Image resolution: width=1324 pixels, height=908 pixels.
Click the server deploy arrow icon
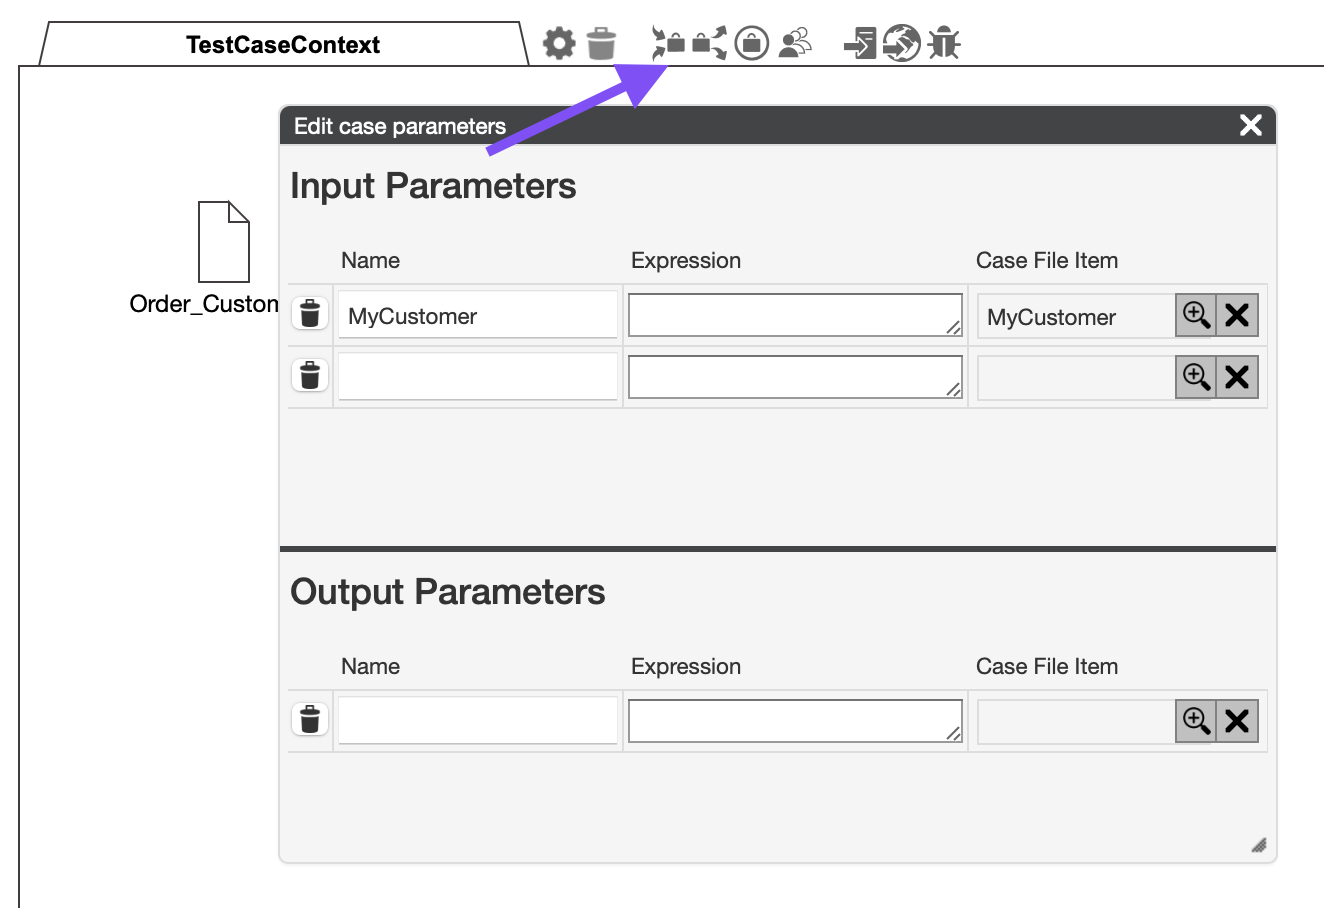point(860,44)
